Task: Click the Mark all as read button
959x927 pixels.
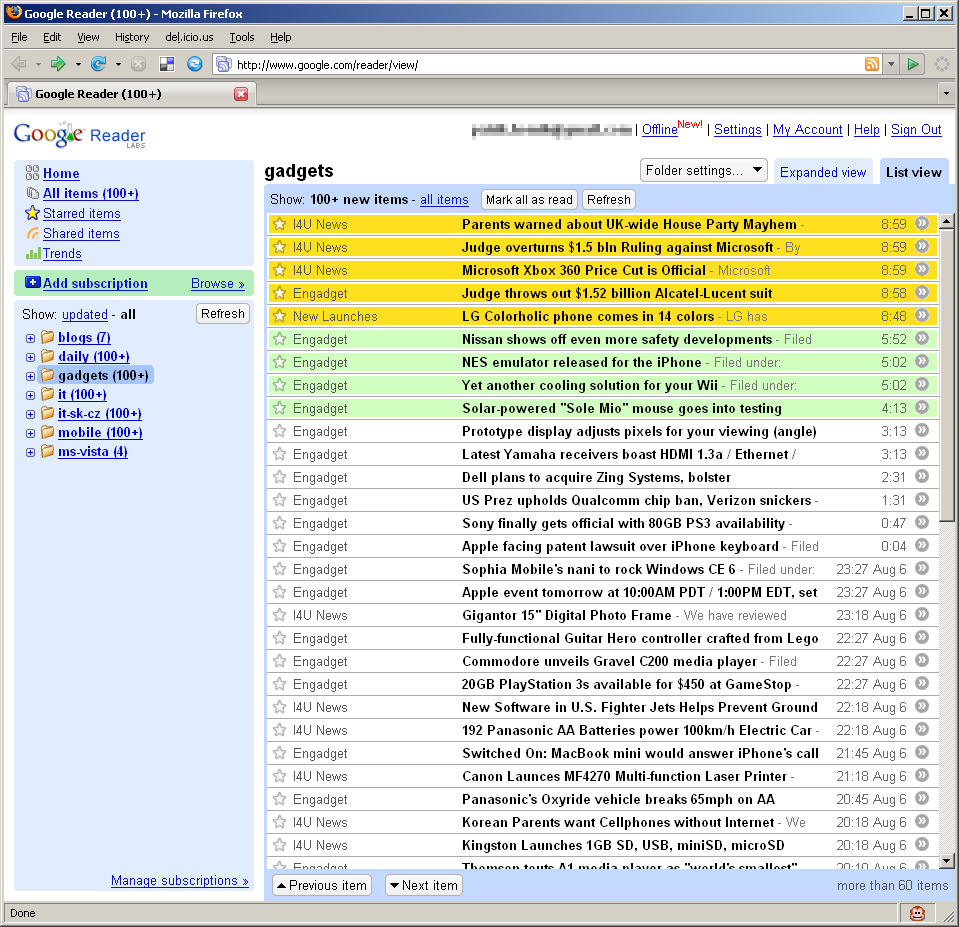Action: 529,199
